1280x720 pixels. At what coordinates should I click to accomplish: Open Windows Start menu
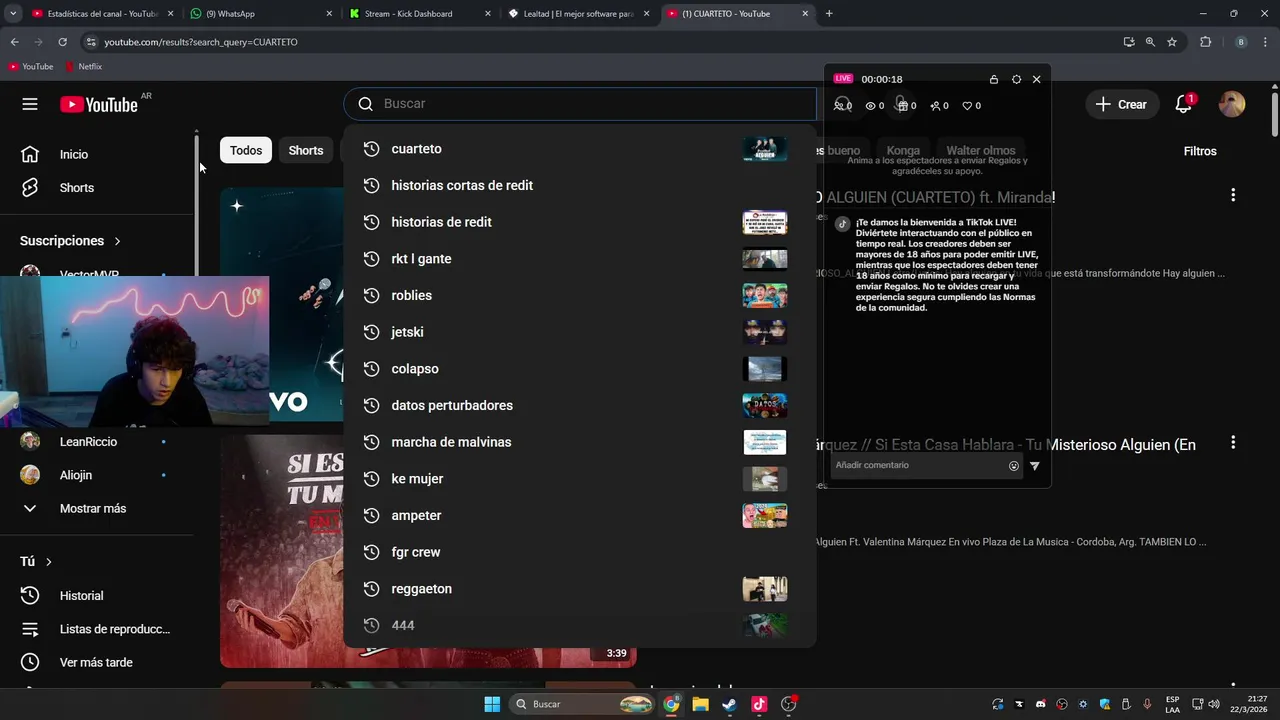point(492,704)
